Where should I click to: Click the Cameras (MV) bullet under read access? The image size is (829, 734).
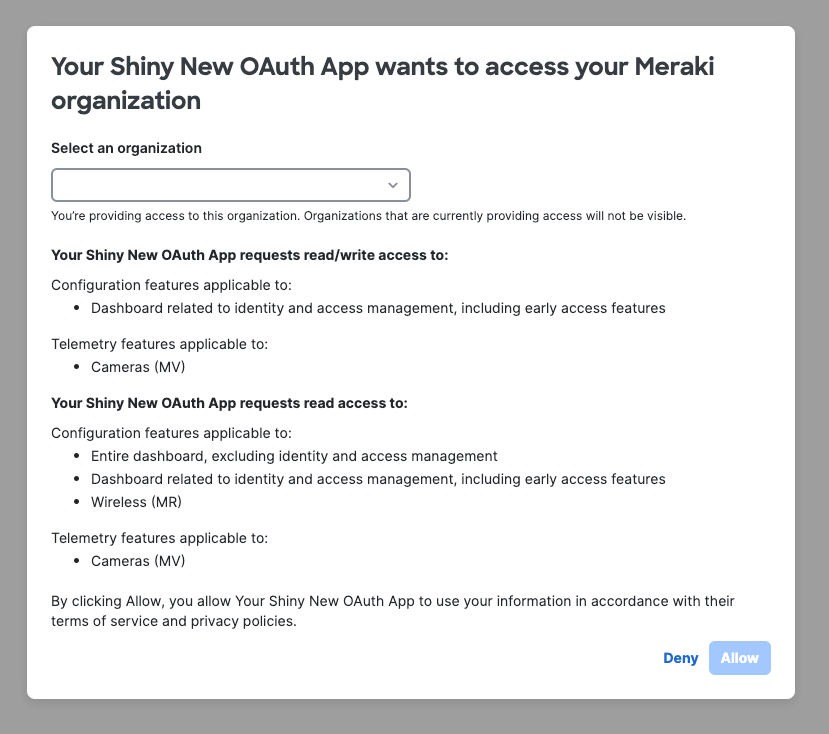point(138,561)
